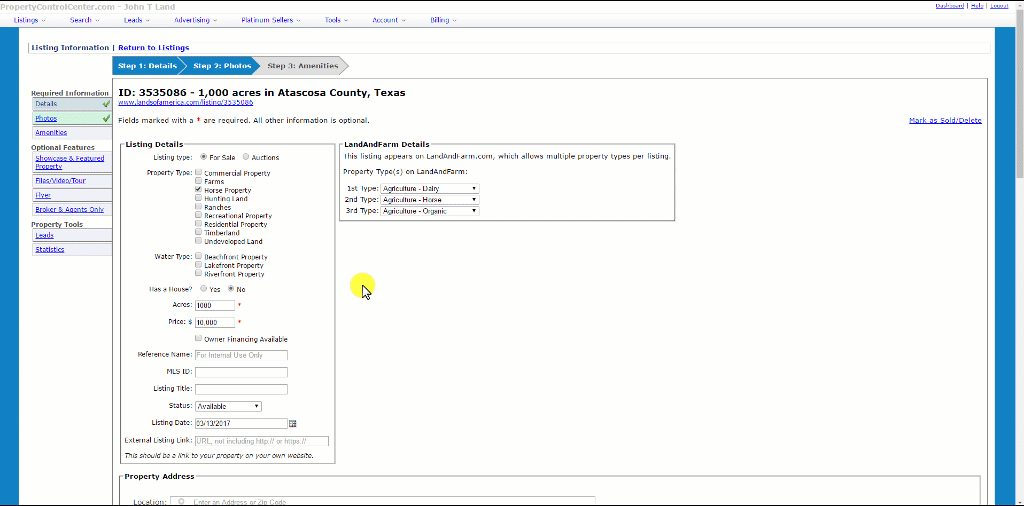Click the Return to Listings link
This screenshot has height=506, width=1024.
[x=153, y=48]
